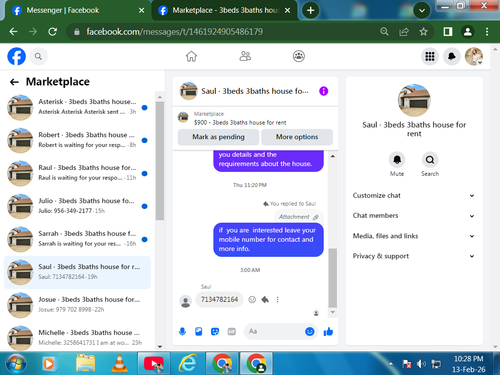Open Chrome three-dot menu

pyautogui.click(x=487, y=32)
